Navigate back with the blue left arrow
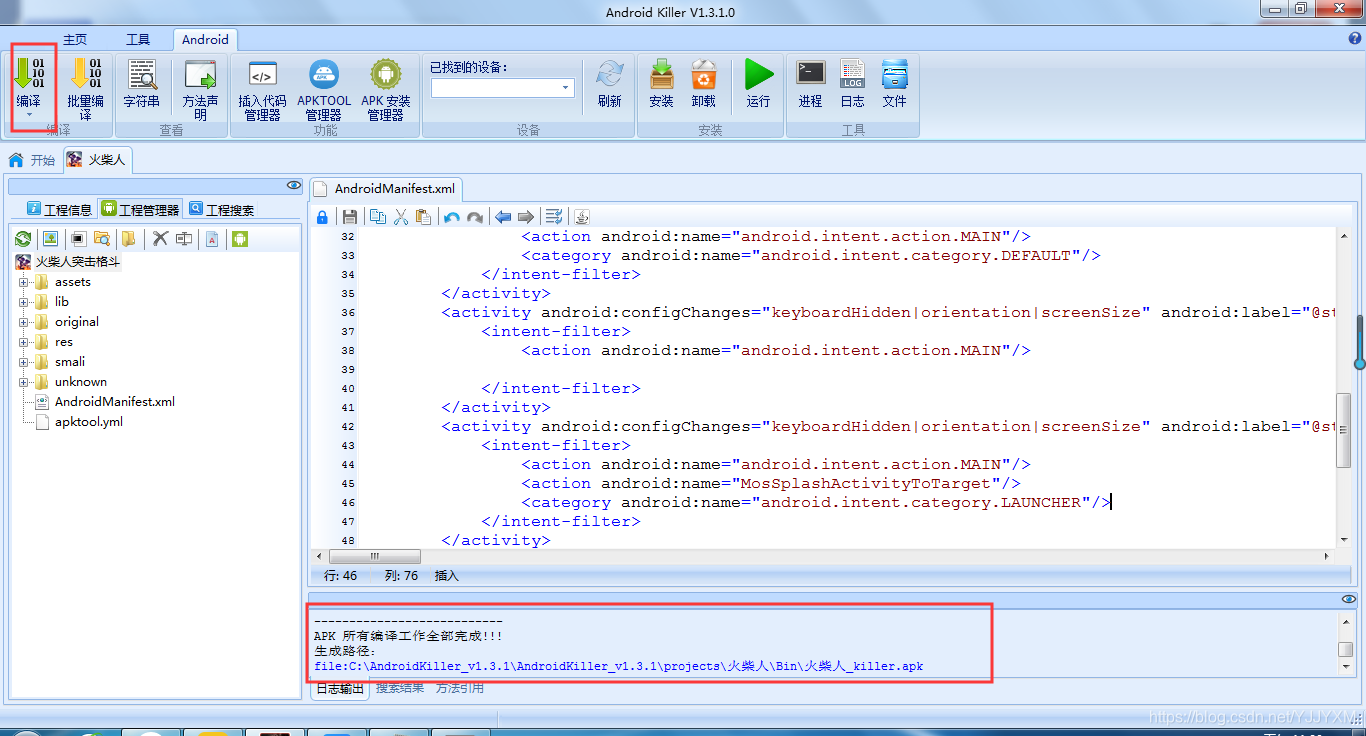The width and height of the screenshot is (1366, 736). coord(503,217)
